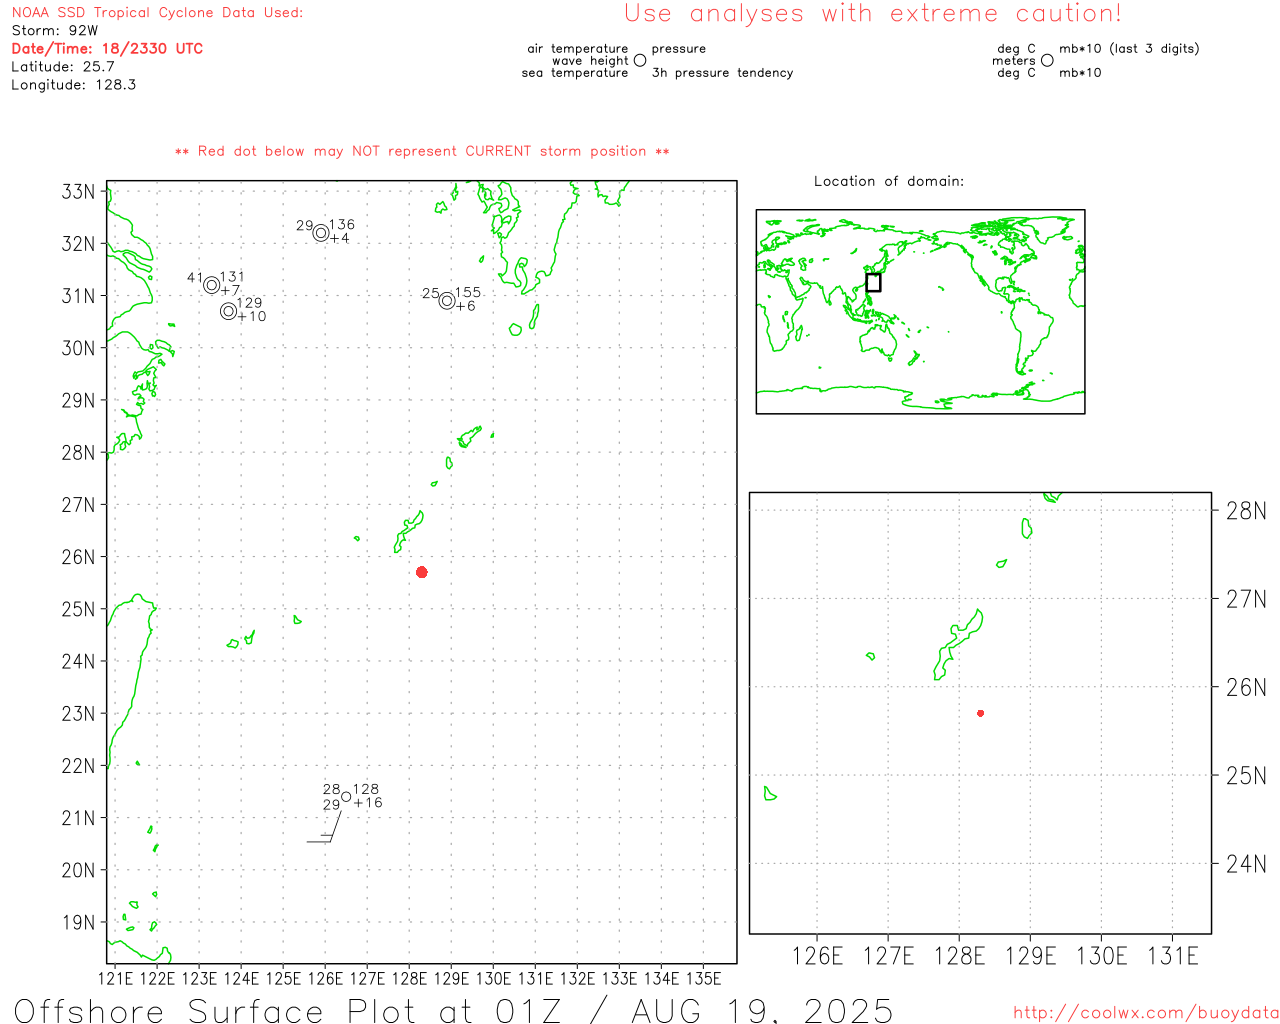The image size is (1280, 1024).
Task: Click the wave height legend circle
Action: (x=640, y=60)
